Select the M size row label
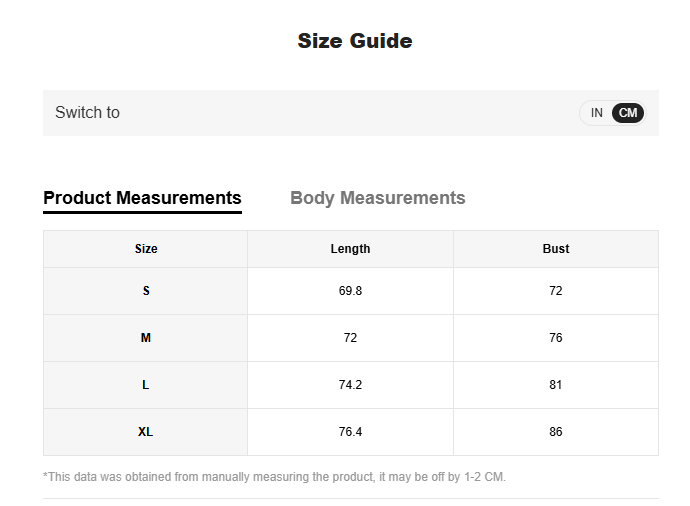The height and width of the screenshot is (506, 690). pos(146,338)
